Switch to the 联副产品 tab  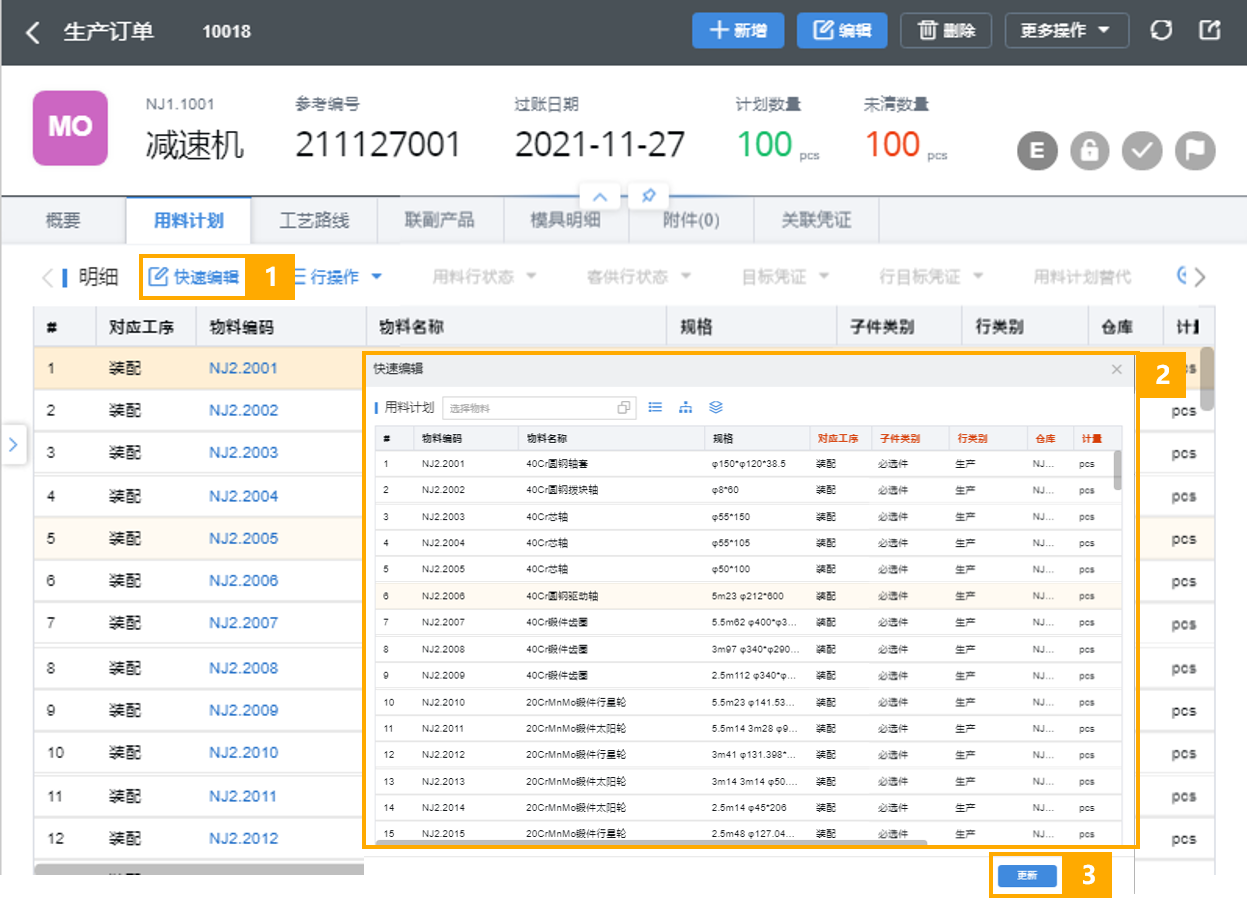440,220
